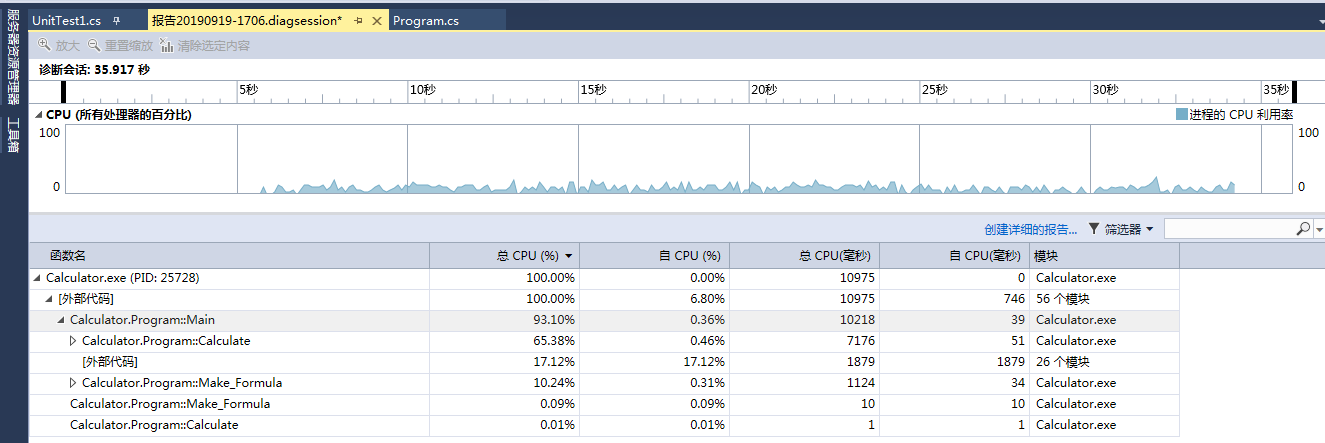
Task: Select the Calculator.Program::Main row
Action: pyautogui.click(x=604, y=320)
